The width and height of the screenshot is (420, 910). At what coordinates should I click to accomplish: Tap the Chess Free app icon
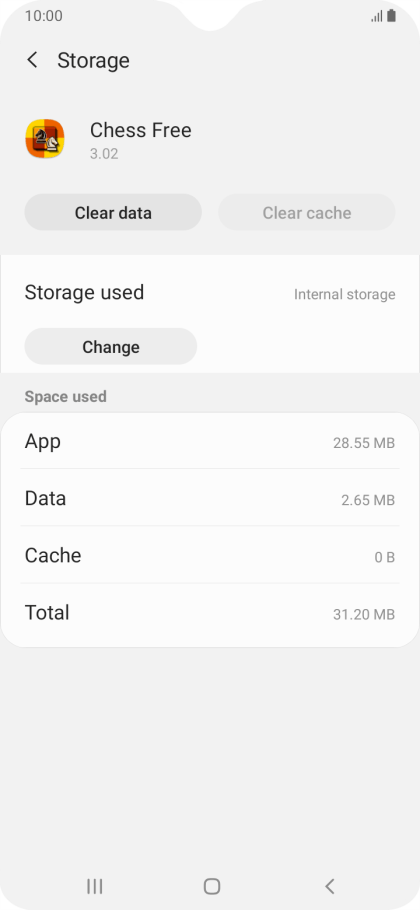click(x=45, y=139)
